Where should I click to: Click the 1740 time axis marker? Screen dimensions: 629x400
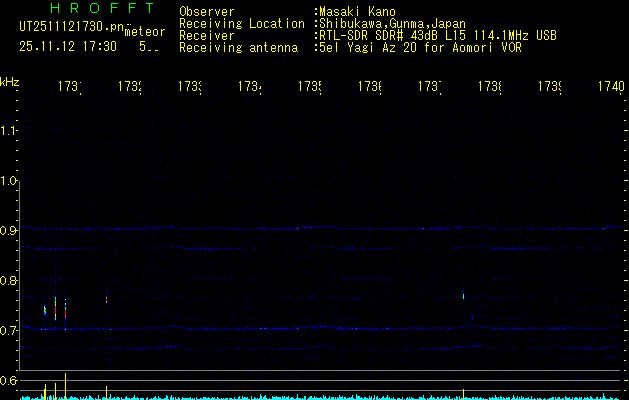pos(610,88)
